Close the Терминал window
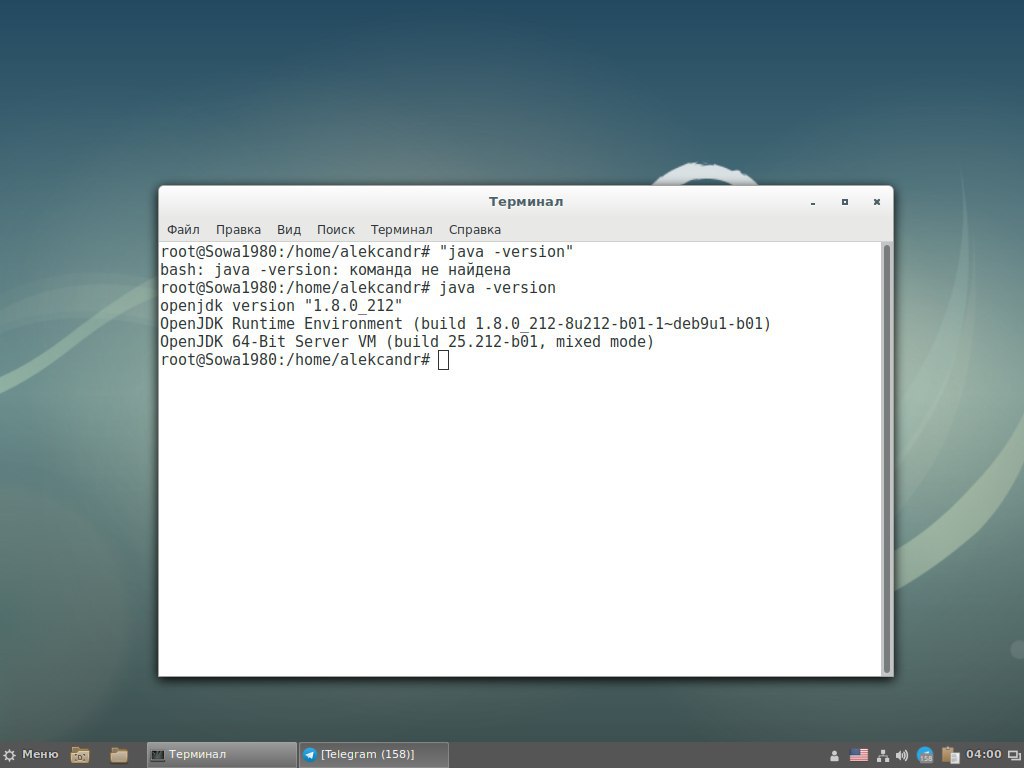Image resolution: width=1024 pixels, height=768 pixels. [877, 202]
